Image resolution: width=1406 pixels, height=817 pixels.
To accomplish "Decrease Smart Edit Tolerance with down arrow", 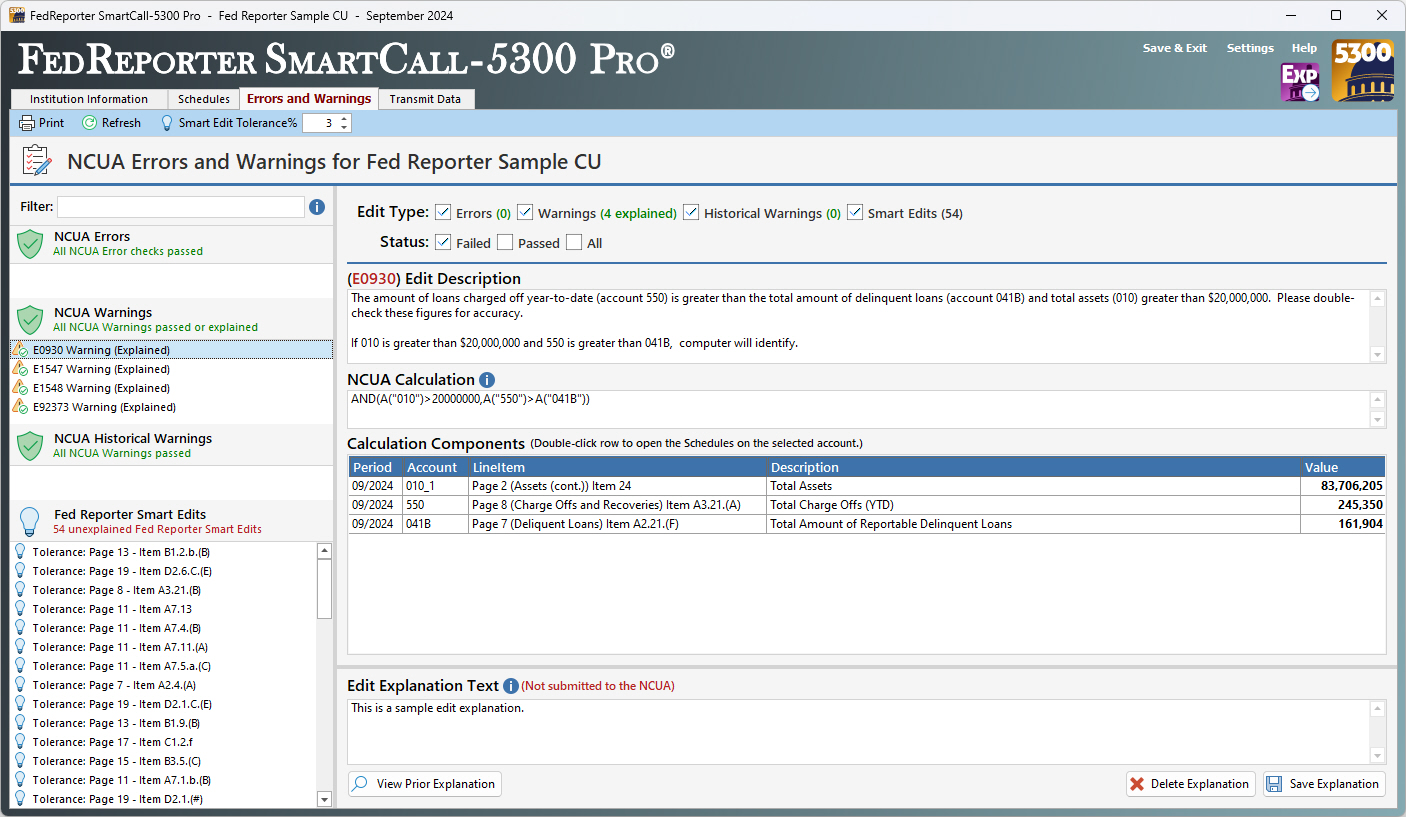I will pyautogui.click(x=344, y=128).
